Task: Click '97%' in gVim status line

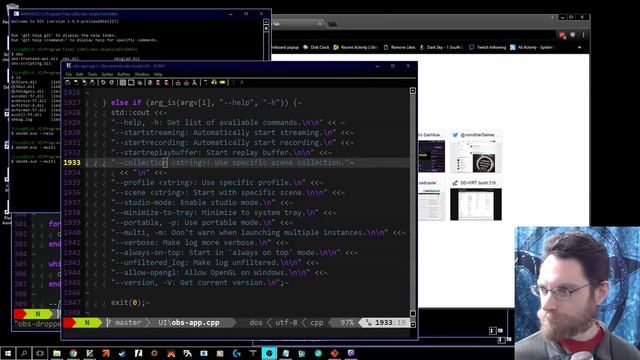Action: coord(347,322)
